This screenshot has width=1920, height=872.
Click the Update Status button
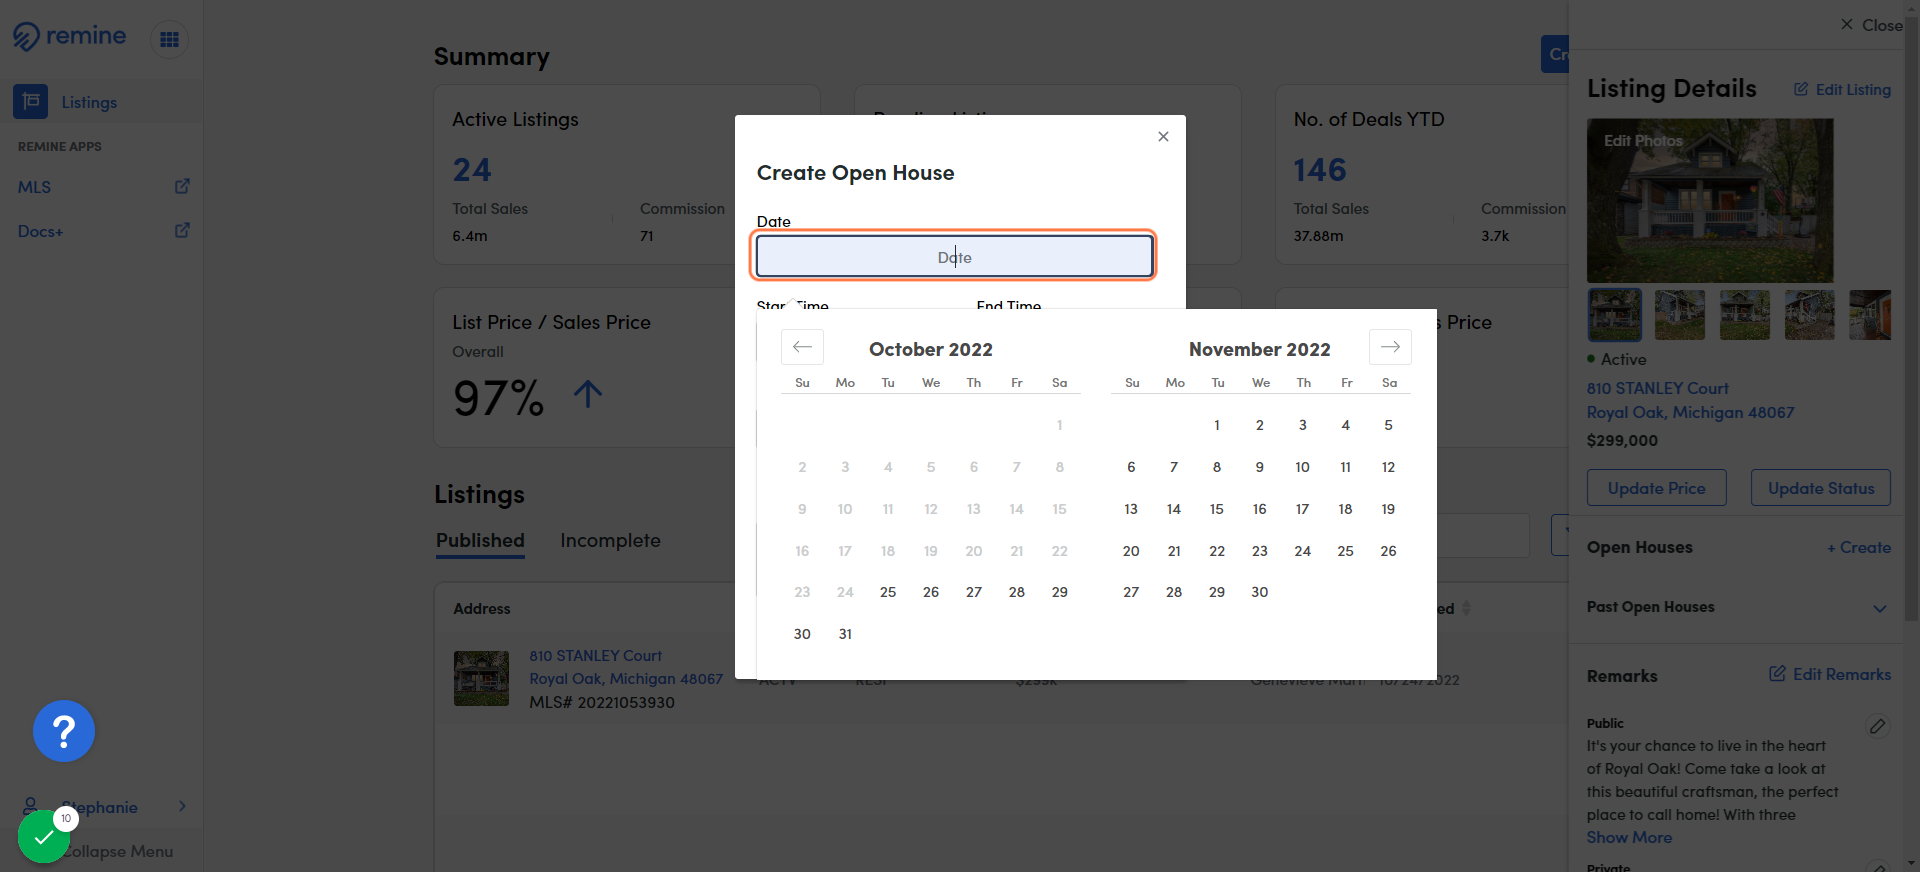click(1820, 488)
